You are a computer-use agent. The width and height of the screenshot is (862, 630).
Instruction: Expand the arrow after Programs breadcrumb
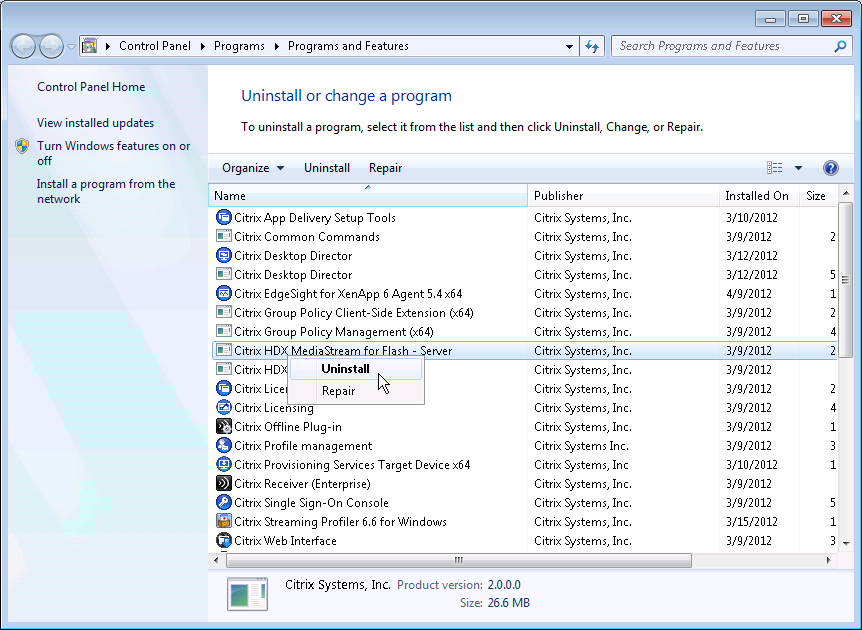coord(277,46)
